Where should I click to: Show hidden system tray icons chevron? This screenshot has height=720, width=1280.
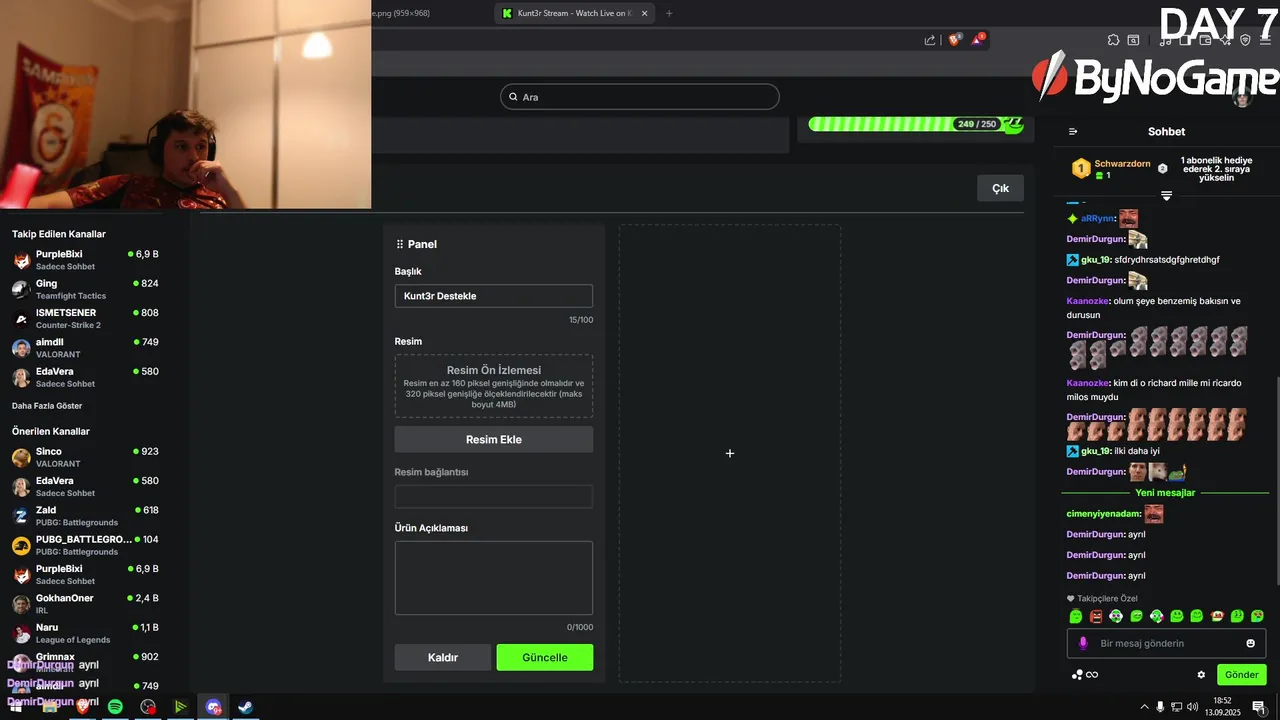tap(1144, 707)
